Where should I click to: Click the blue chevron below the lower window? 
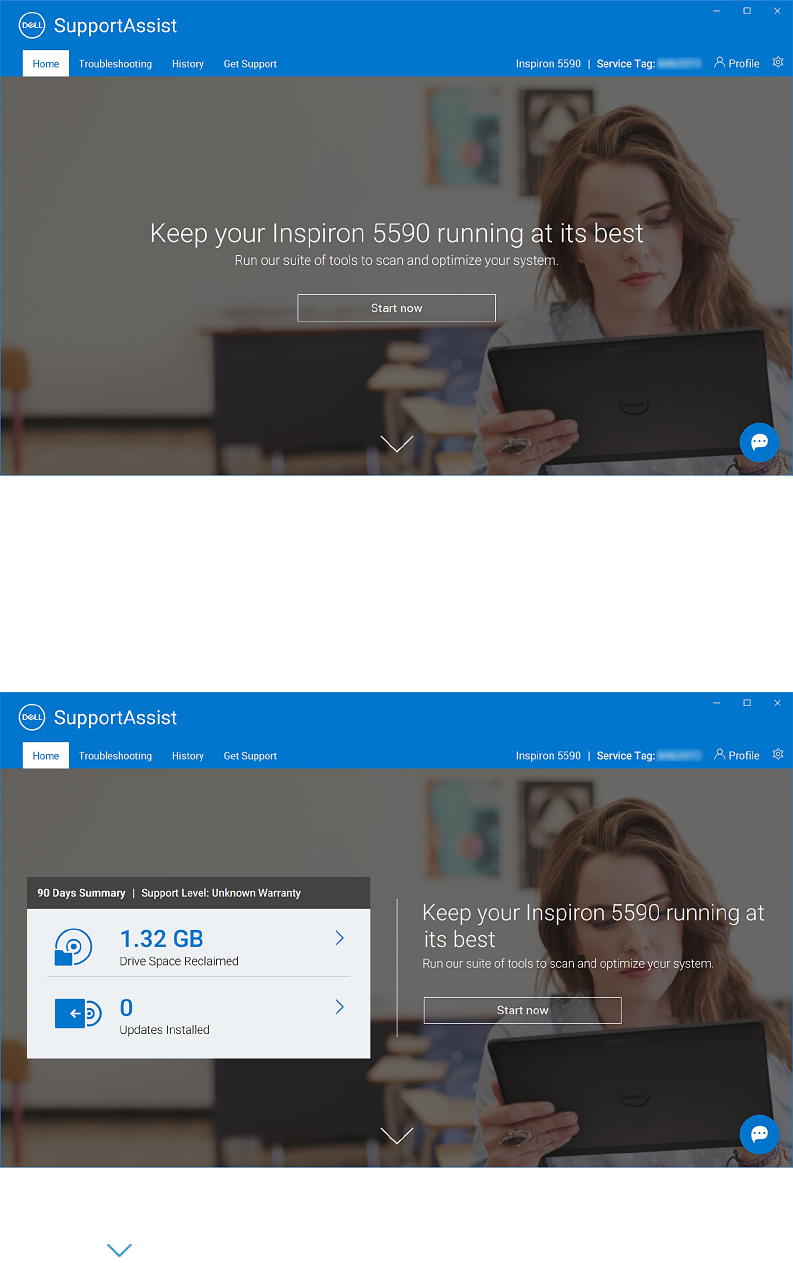click(x=119, y=1250)
